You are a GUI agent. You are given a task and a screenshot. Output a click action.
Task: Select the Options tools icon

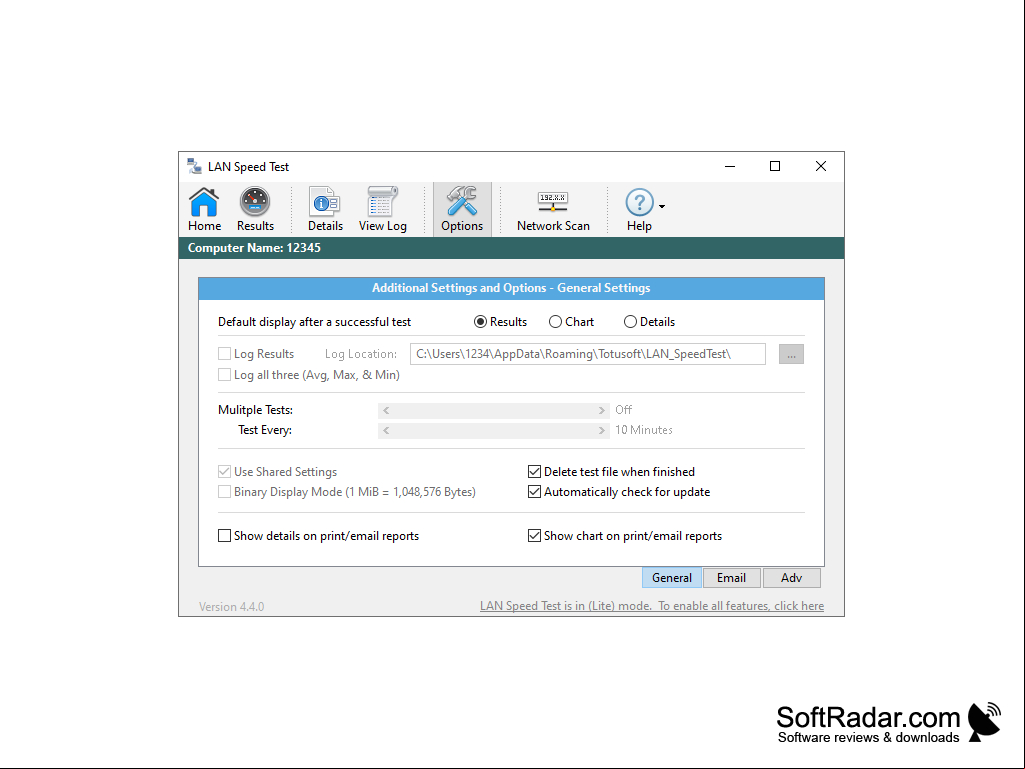tap(462, 209)
